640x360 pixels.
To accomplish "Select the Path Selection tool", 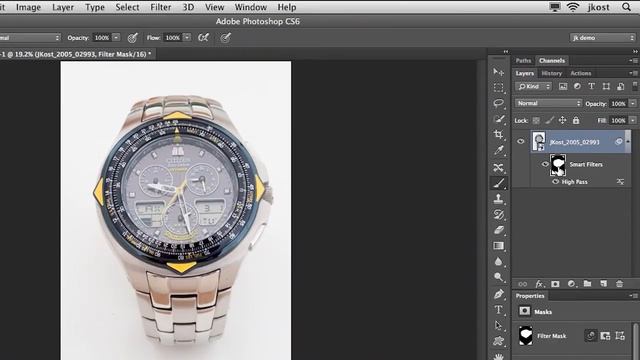I will 498,325.
